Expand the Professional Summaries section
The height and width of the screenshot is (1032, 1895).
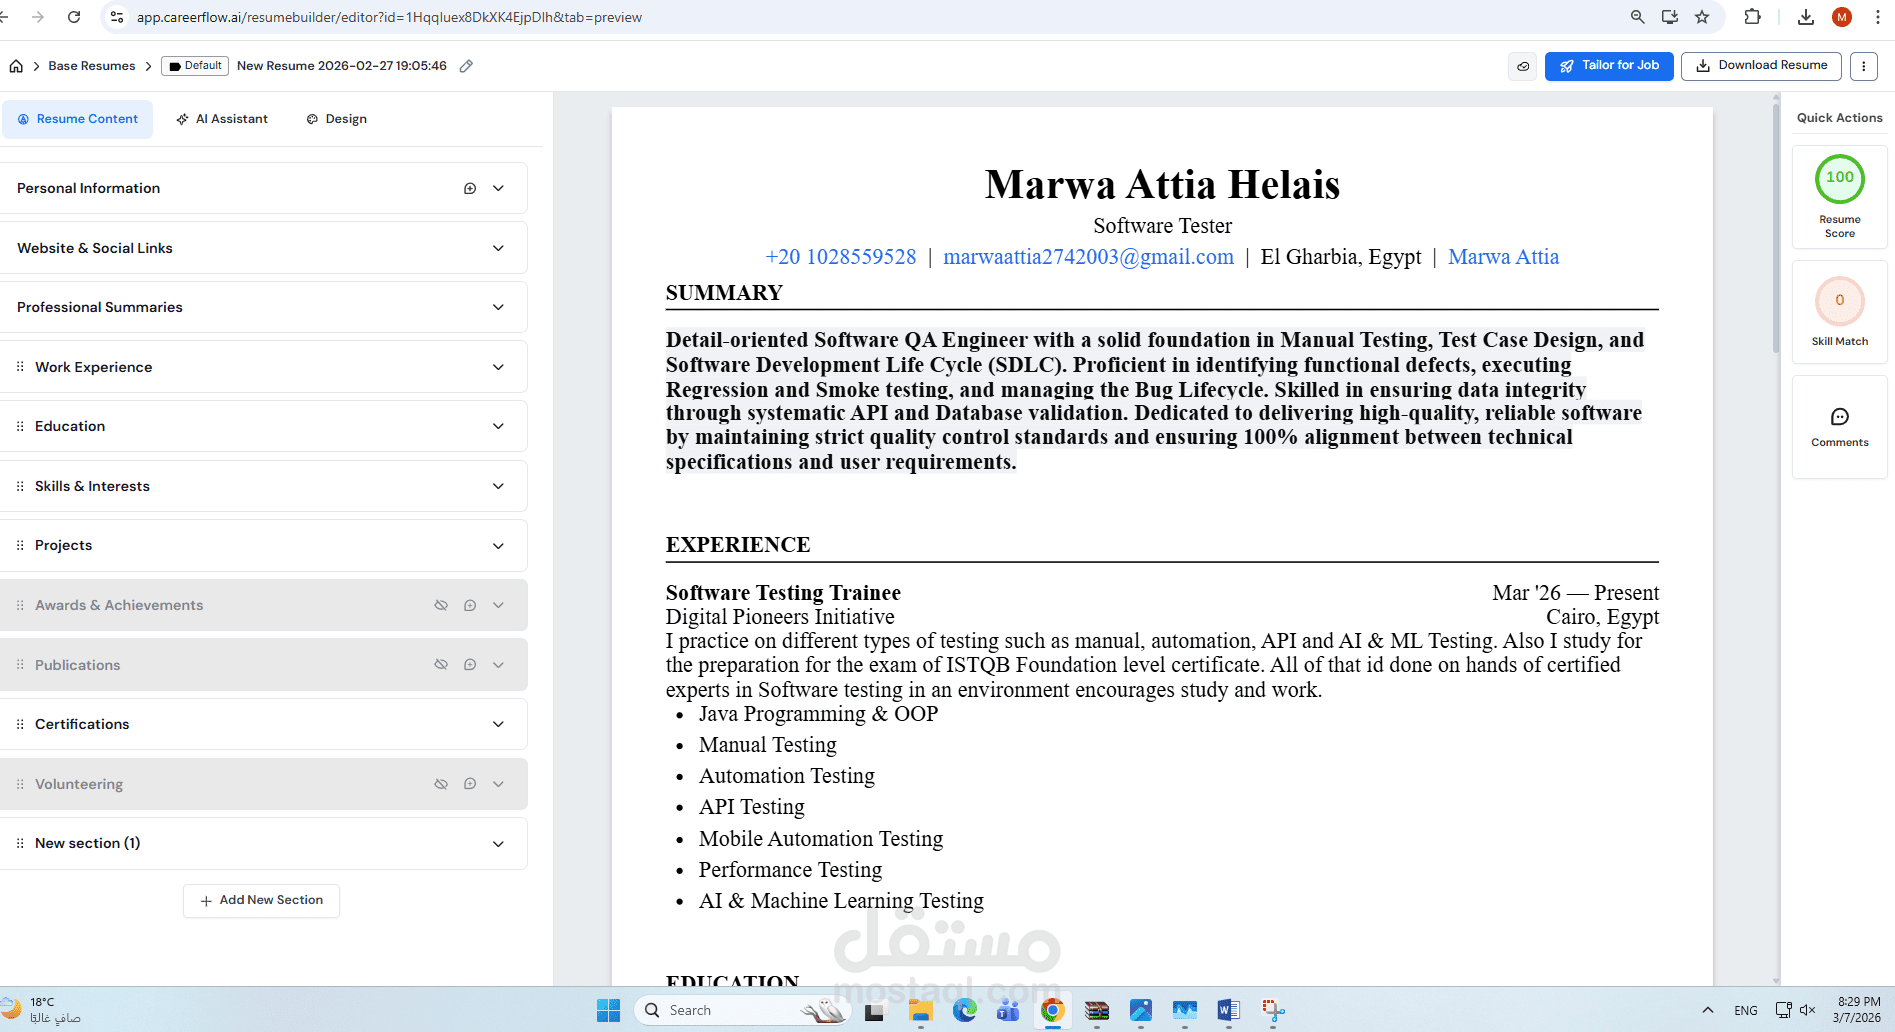[498, 307]
